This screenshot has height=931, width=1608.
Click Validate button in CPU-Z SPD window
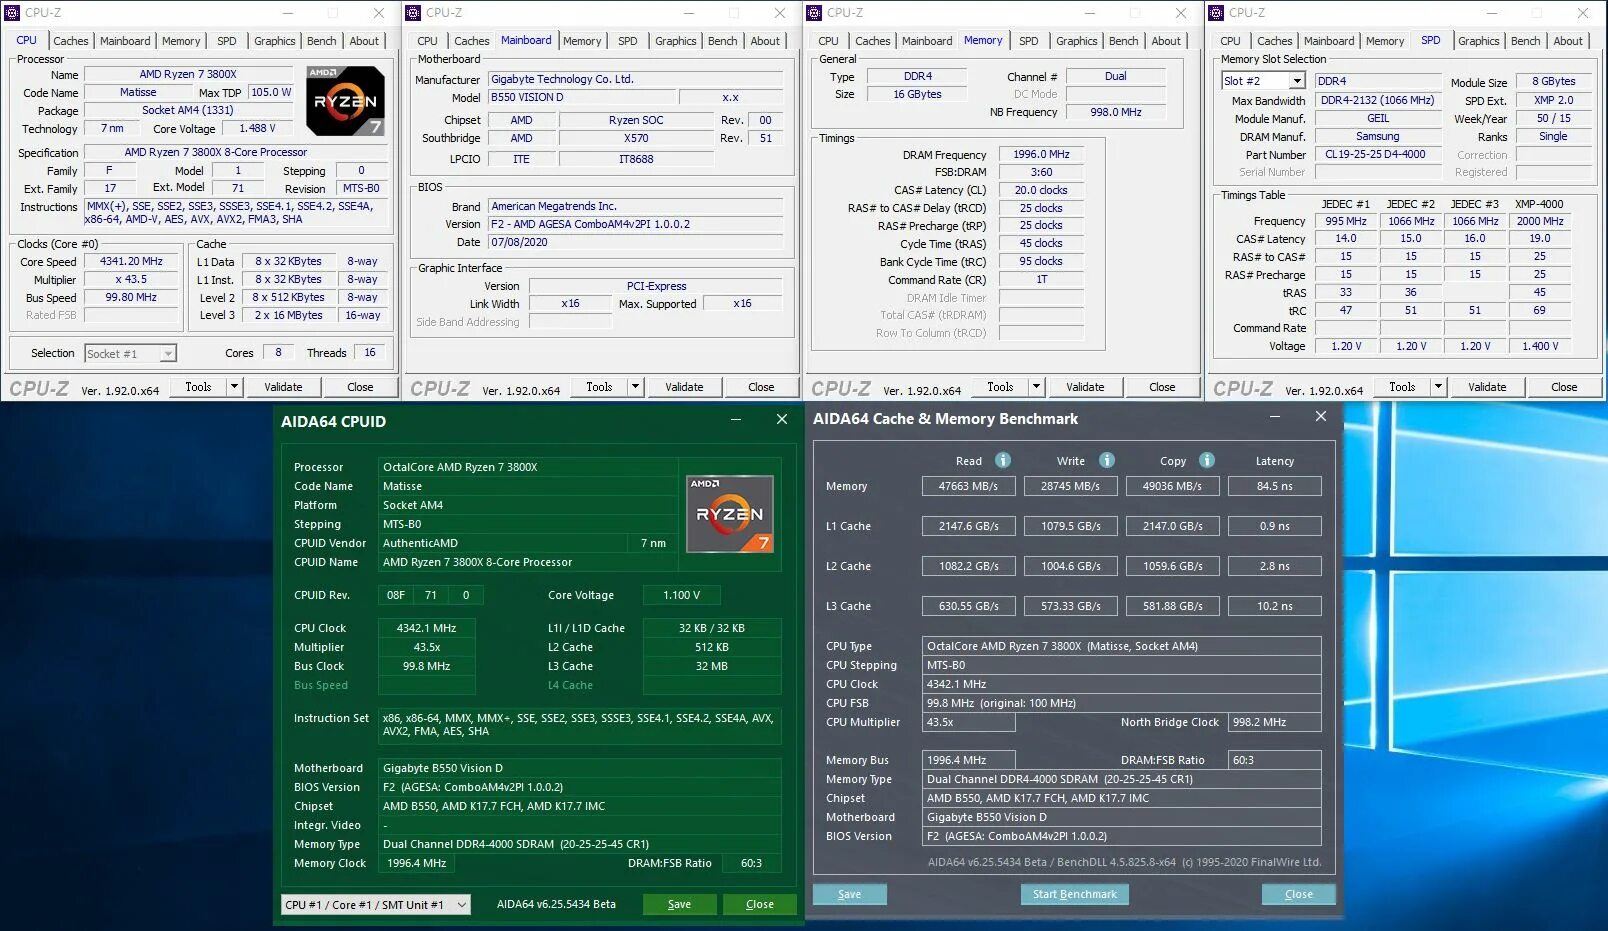tap(1487, 387)
